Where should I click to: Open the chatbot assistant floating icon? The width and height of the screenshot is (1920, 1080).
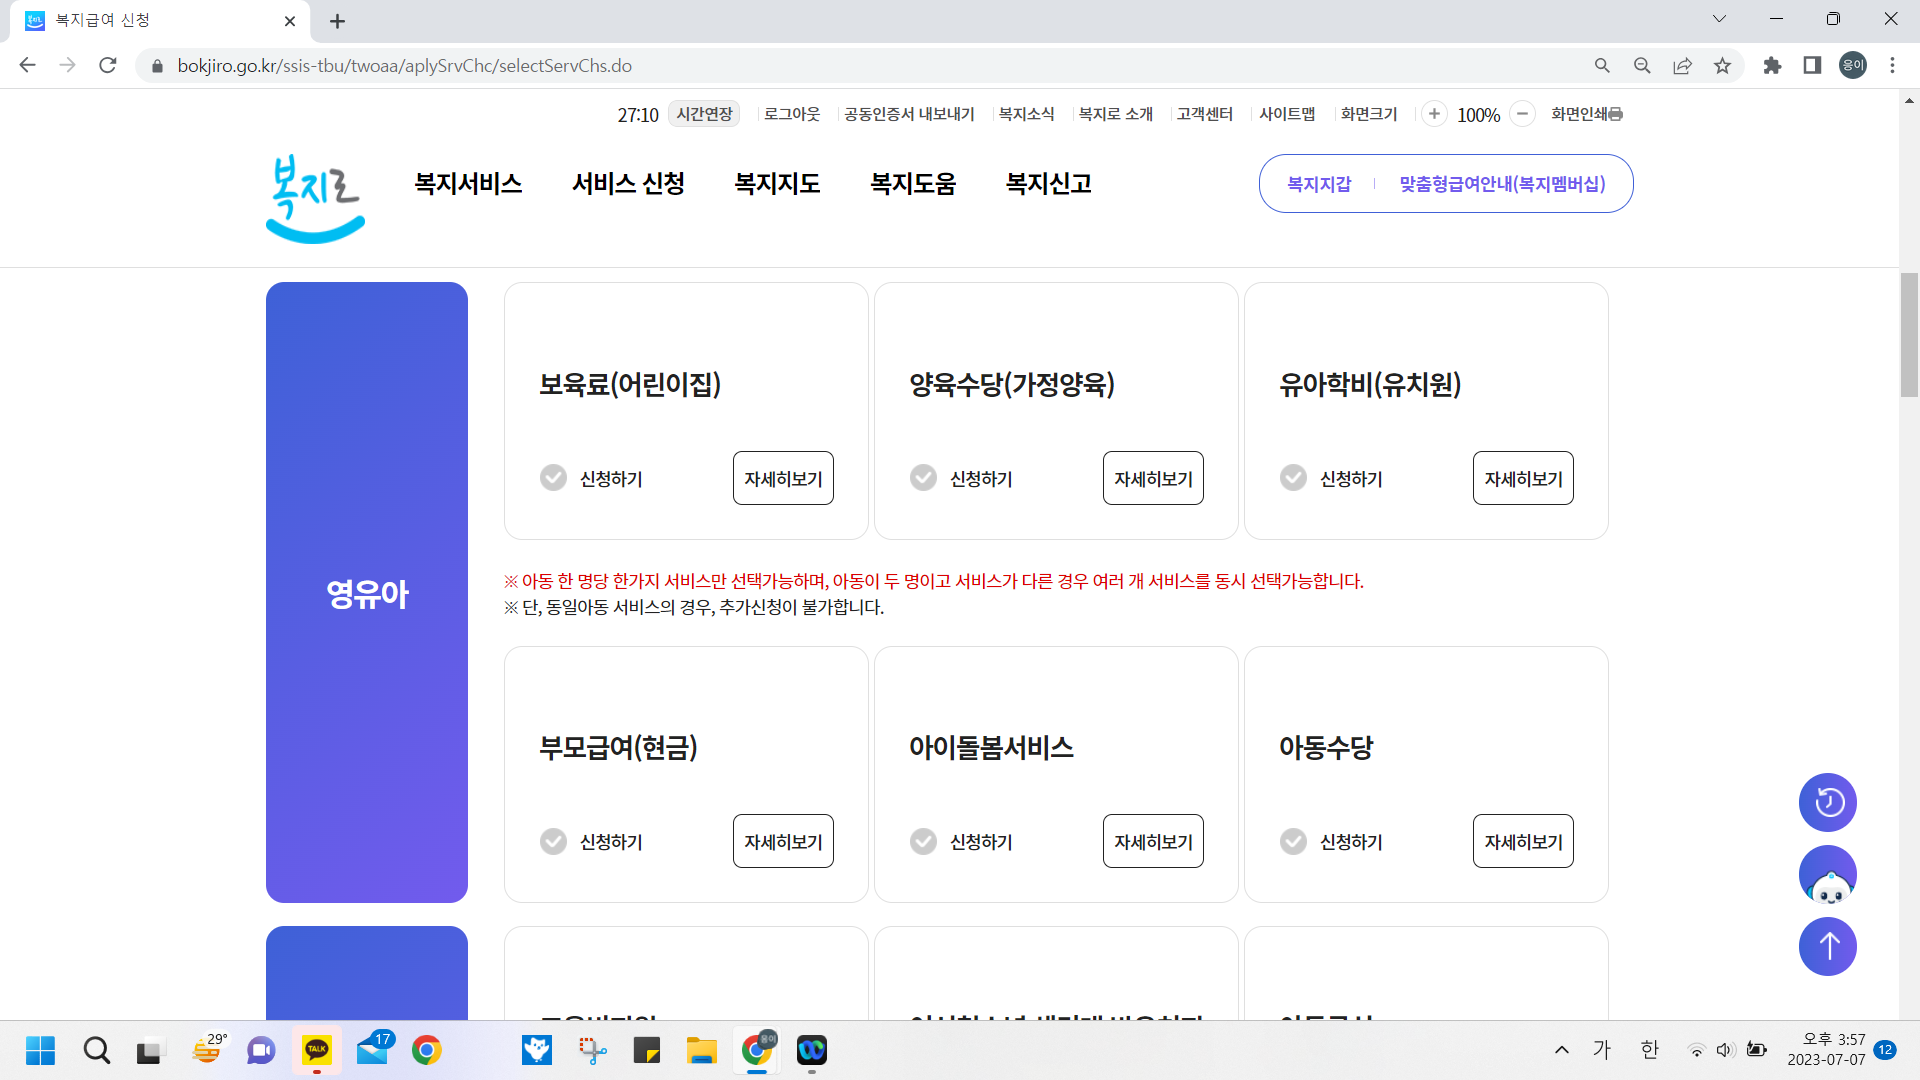pos(1827,874)
